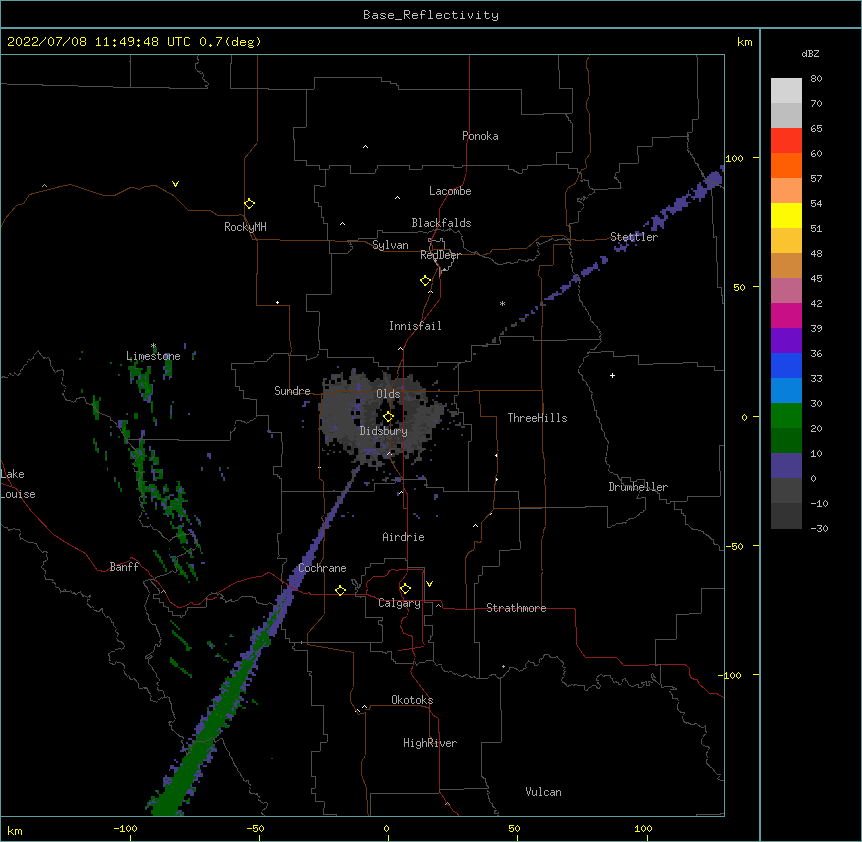Click the Didsbury label

[x=384, y=431]
